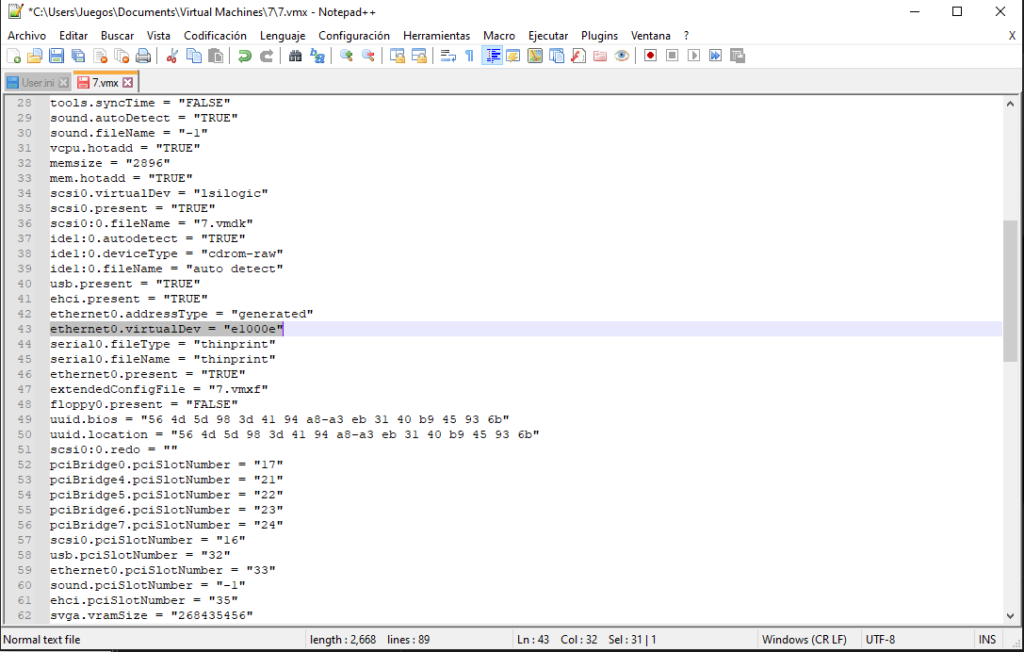
Task: Toggle the INS insert mode indicator
Action: (x=987, y=640)
